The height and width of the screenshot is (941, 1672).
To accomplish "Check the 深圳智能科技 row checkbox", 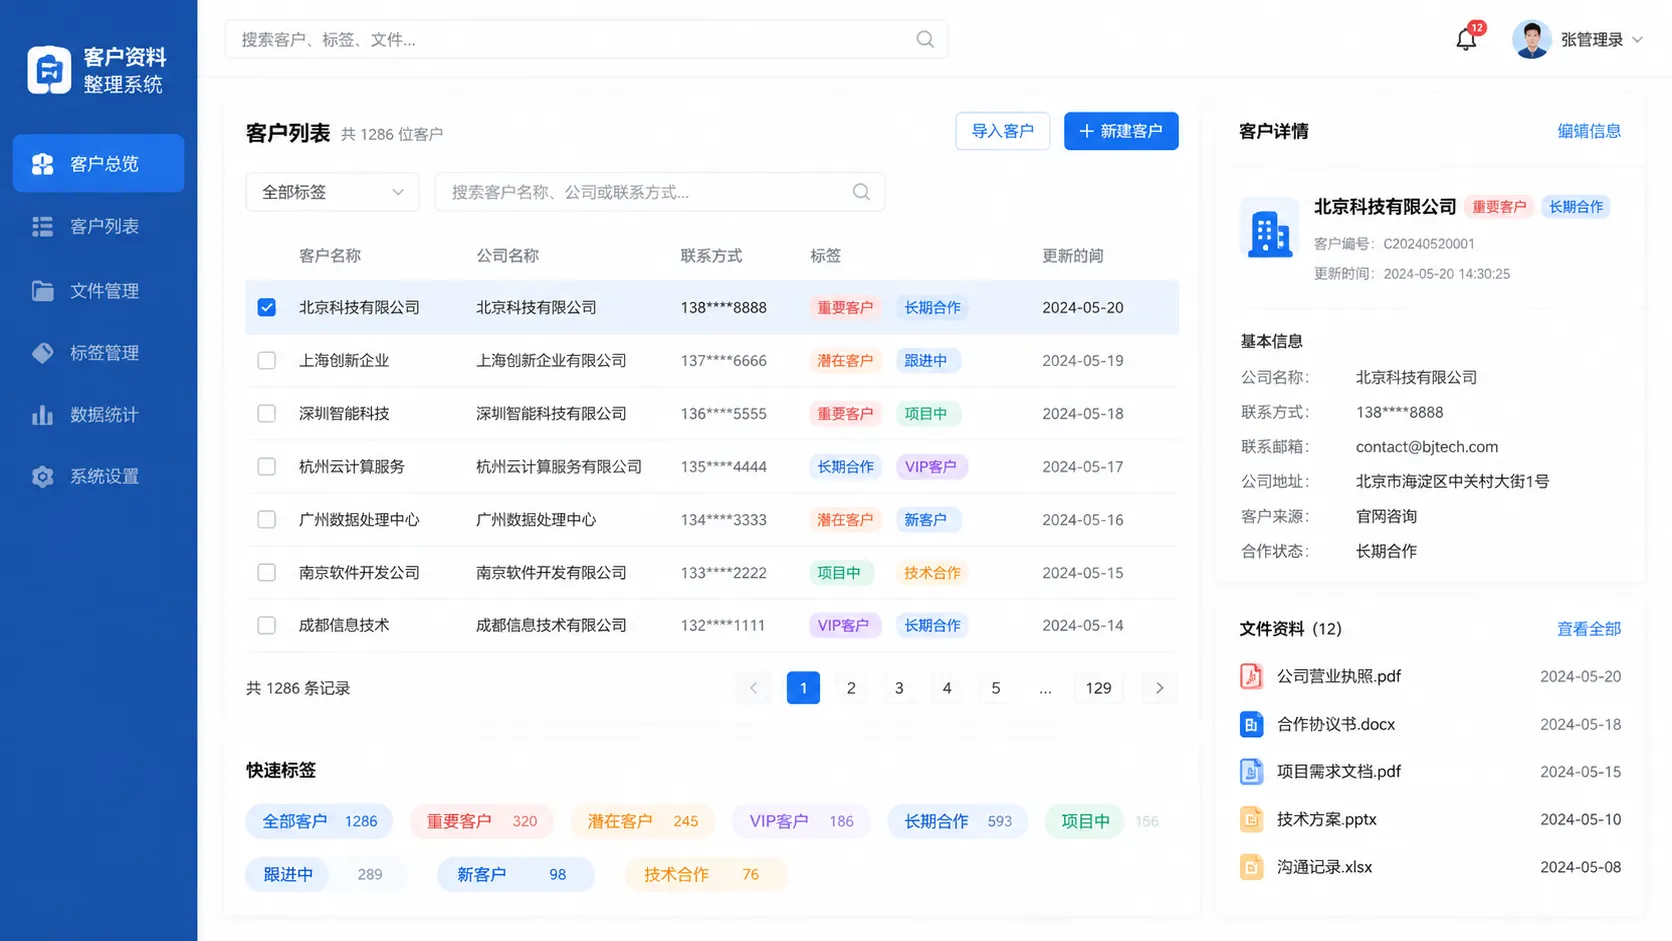I will tap(266, 413).
